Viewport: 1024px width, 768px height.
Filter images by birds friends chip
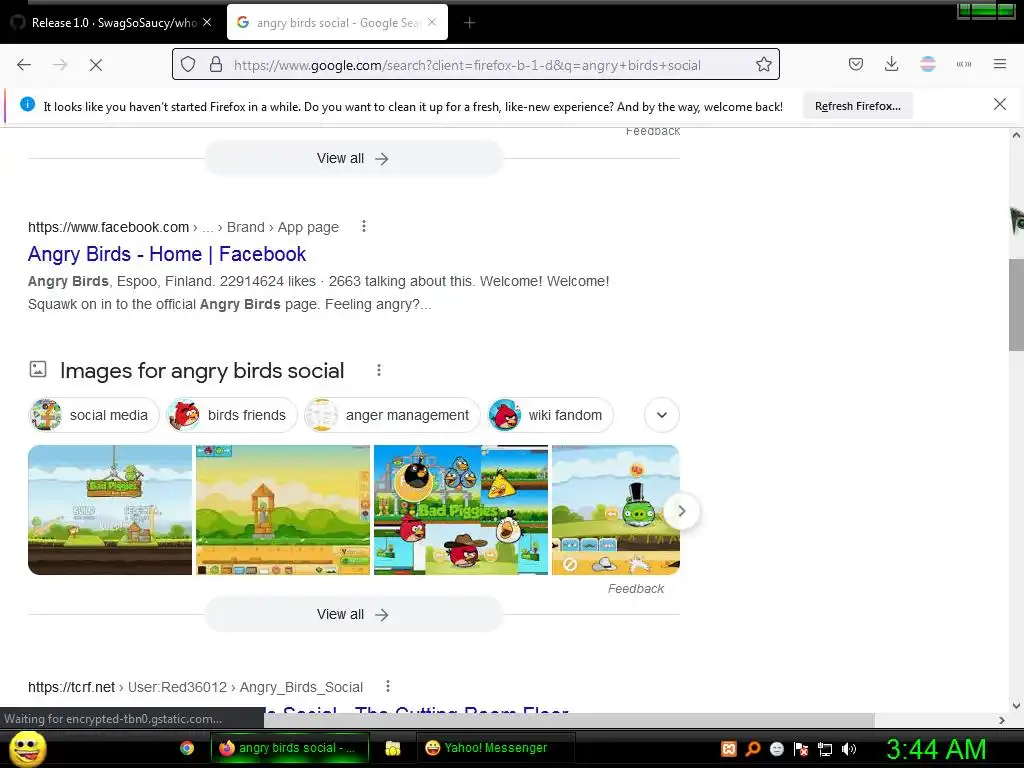(x=232, y=415)
